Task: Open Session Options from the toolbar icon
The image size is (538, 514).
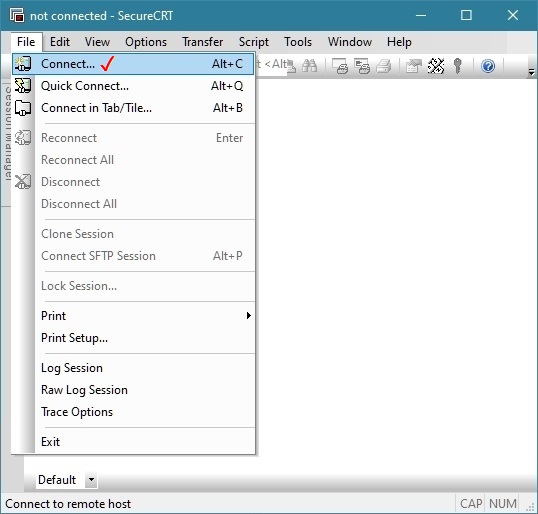Action: [413, 66]
